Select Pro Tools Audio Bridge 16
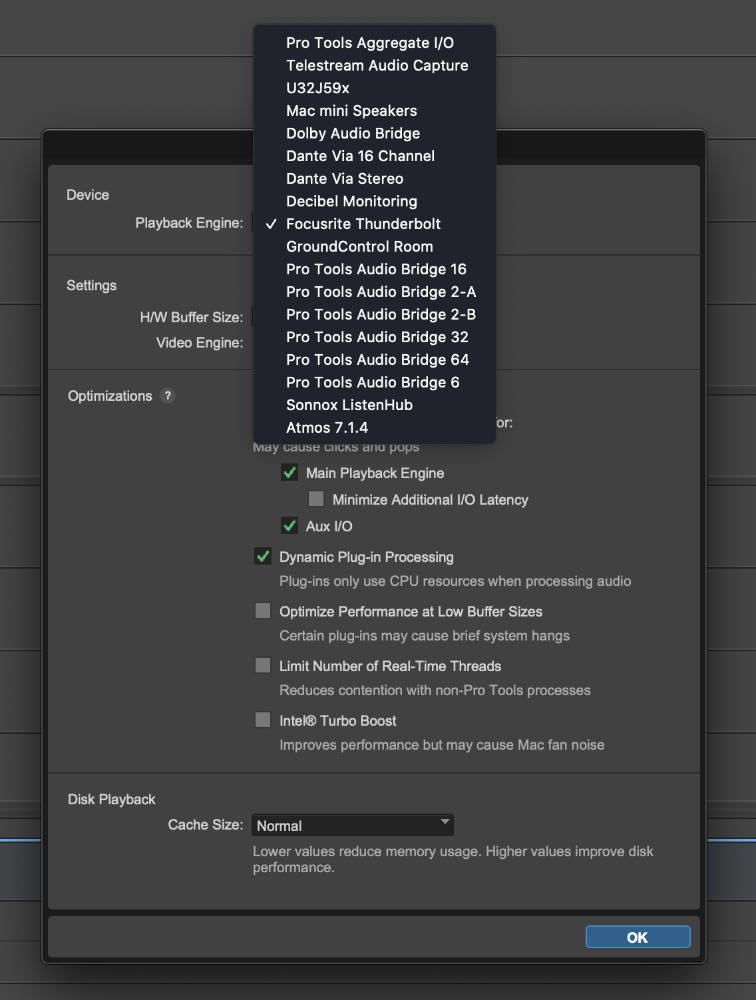Screen dimensions: 756x1000 tap(374, 269)
